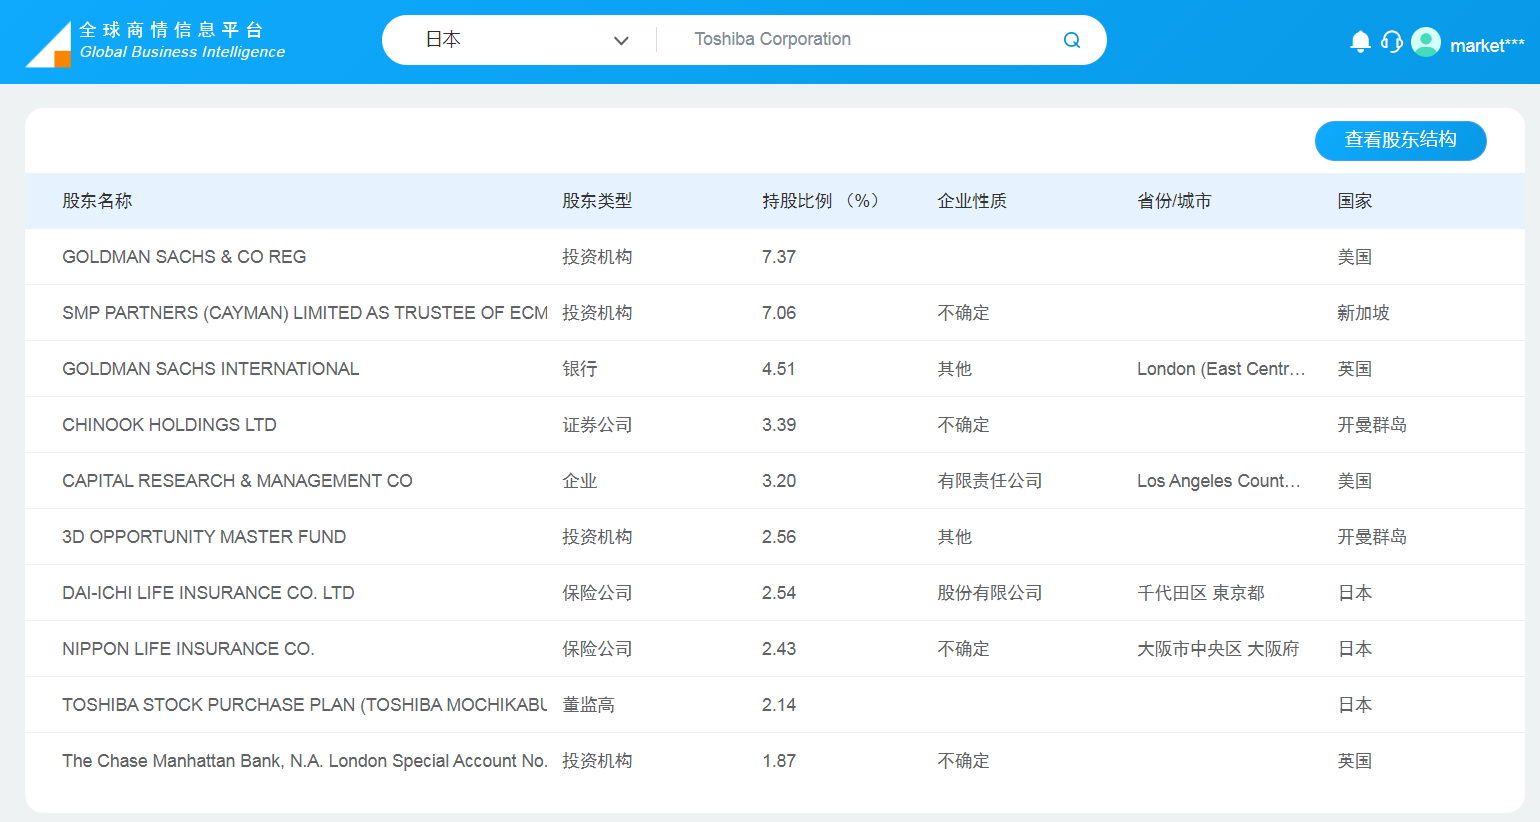Open customer support headset icon
The image size is (1540, 822).
click(x=1391, y=42)
